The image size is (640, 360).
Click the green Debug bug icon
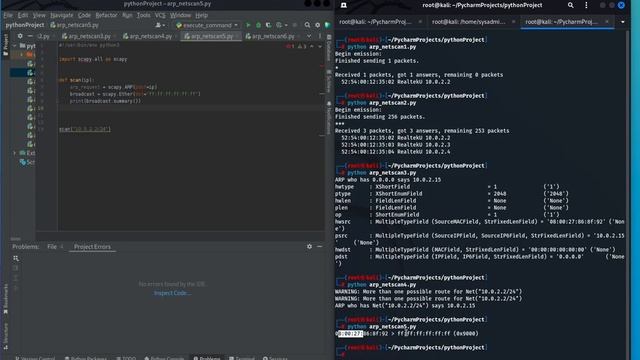(258, 25)
